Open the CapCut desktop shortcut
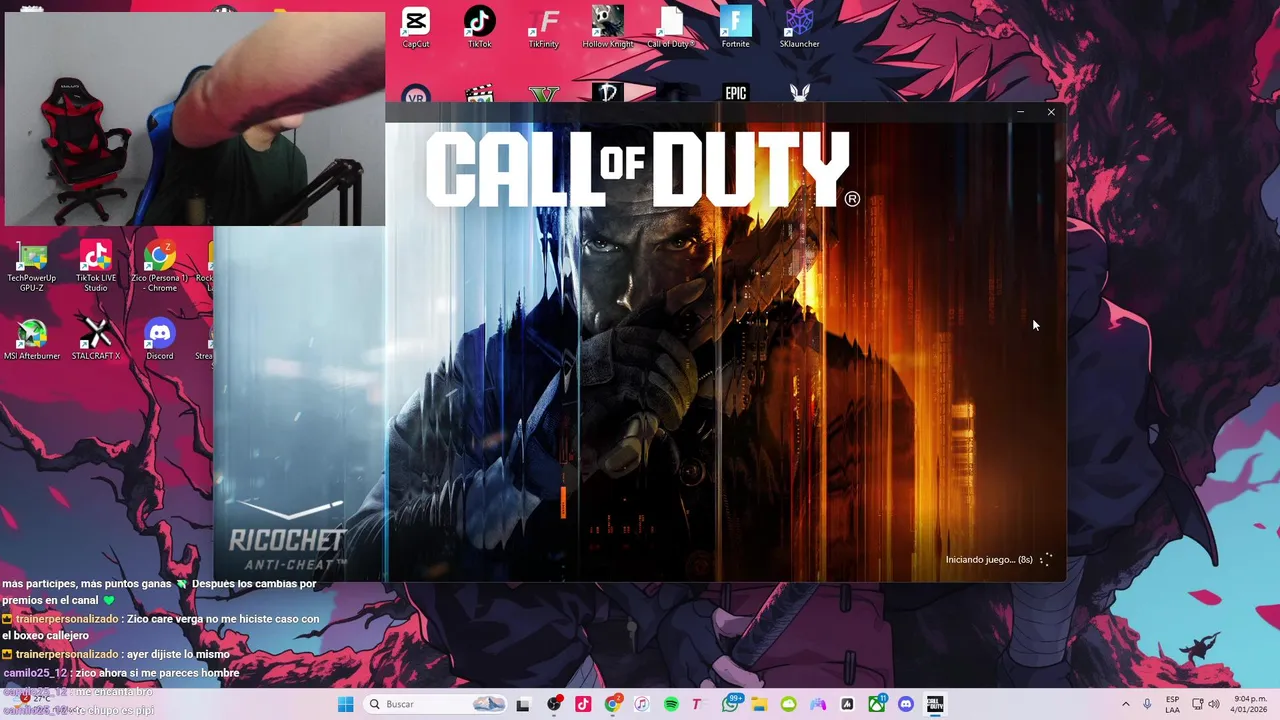Viewport: 1280px width, 720px height. 416,27
